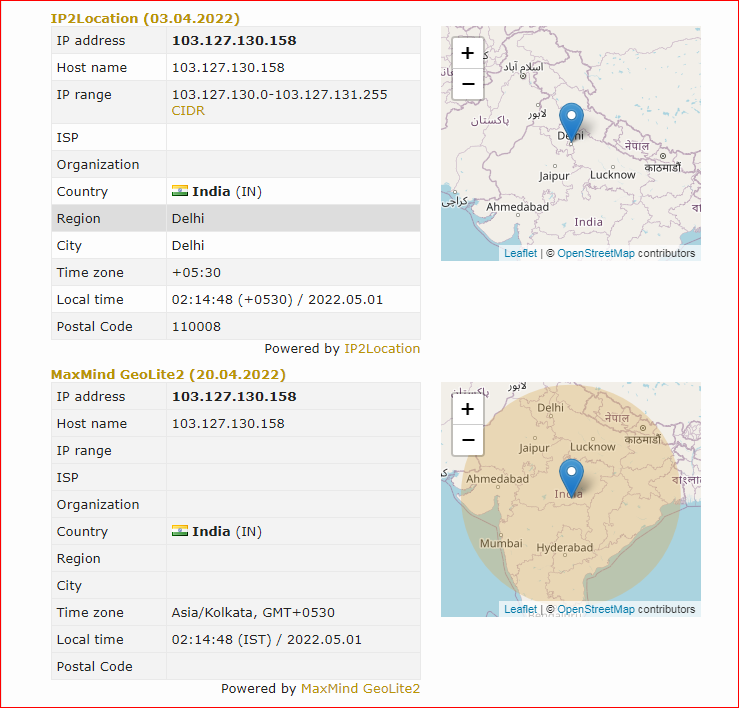Click the Postal Code value 110008
This screenshot has width=739, height=708.
tap(196, 327)
